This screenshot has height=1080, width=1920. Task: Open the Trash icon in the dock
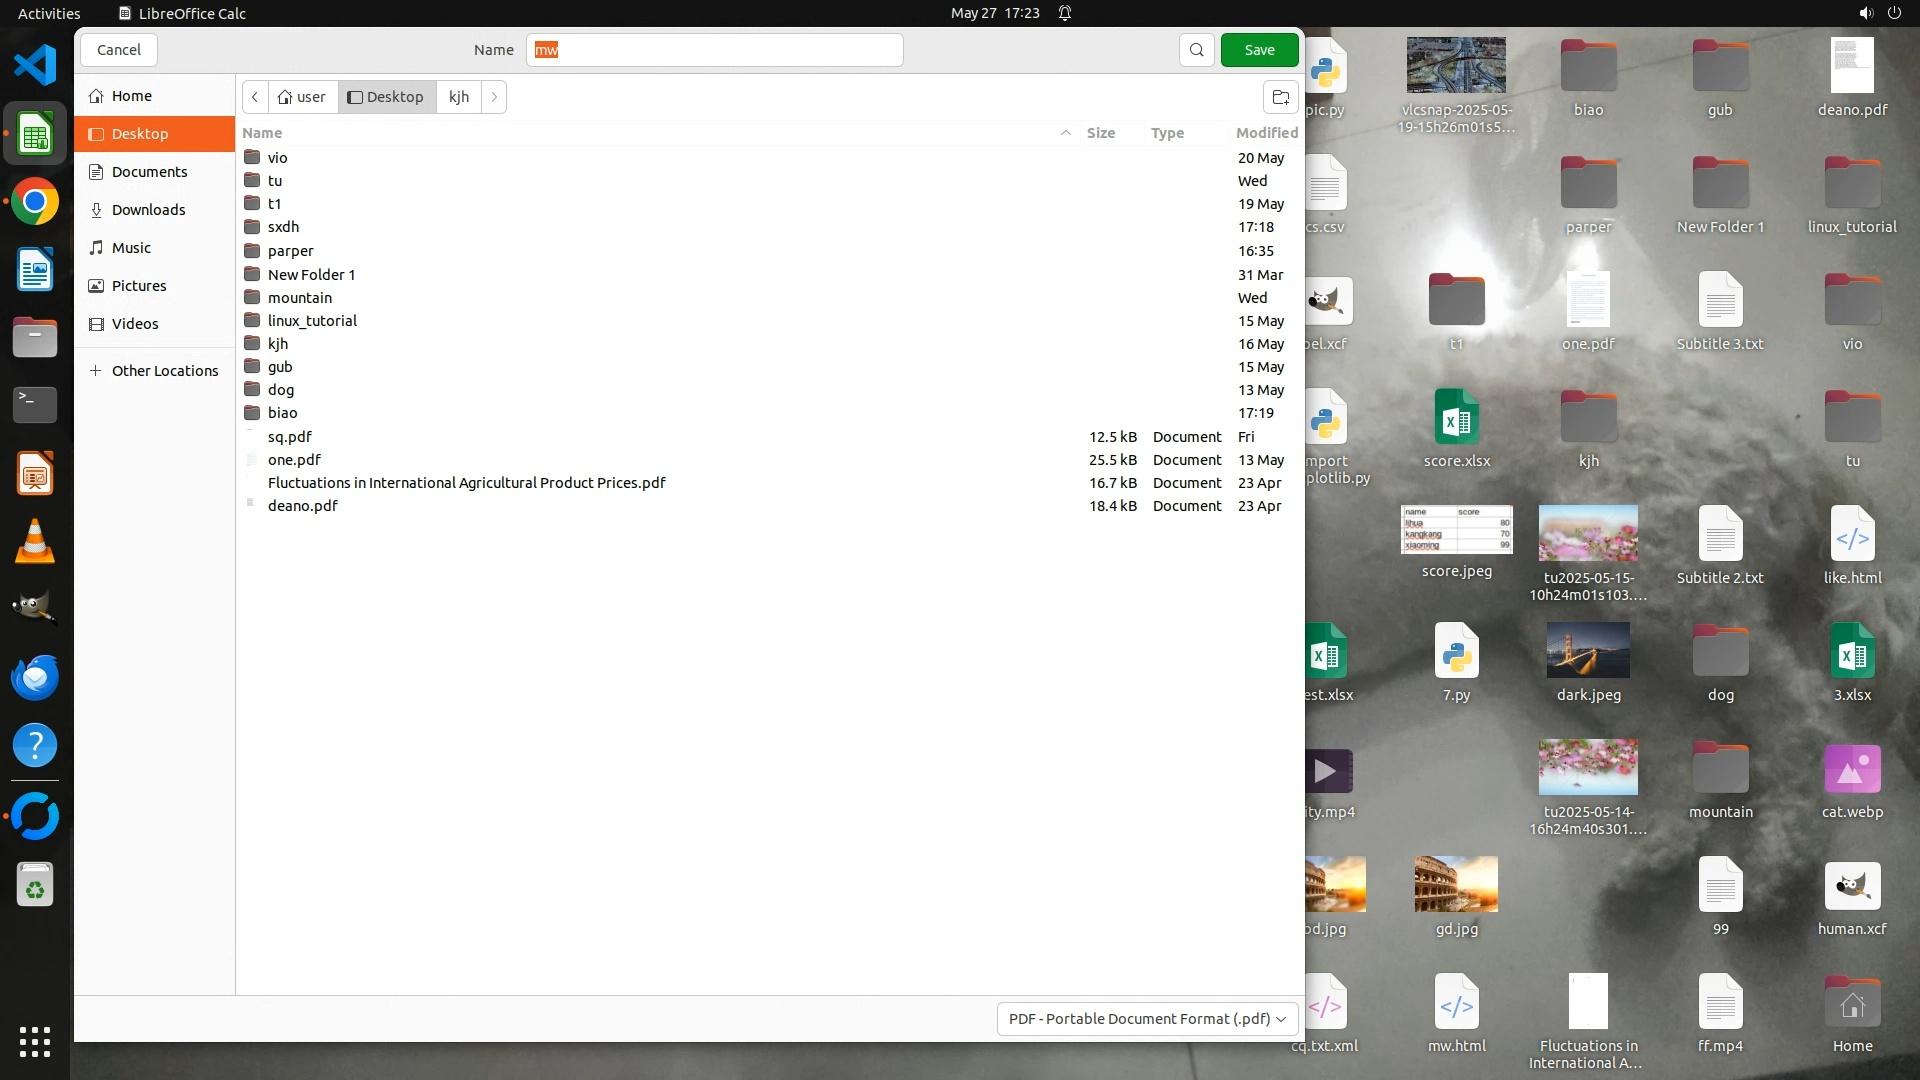pos(35,885)
